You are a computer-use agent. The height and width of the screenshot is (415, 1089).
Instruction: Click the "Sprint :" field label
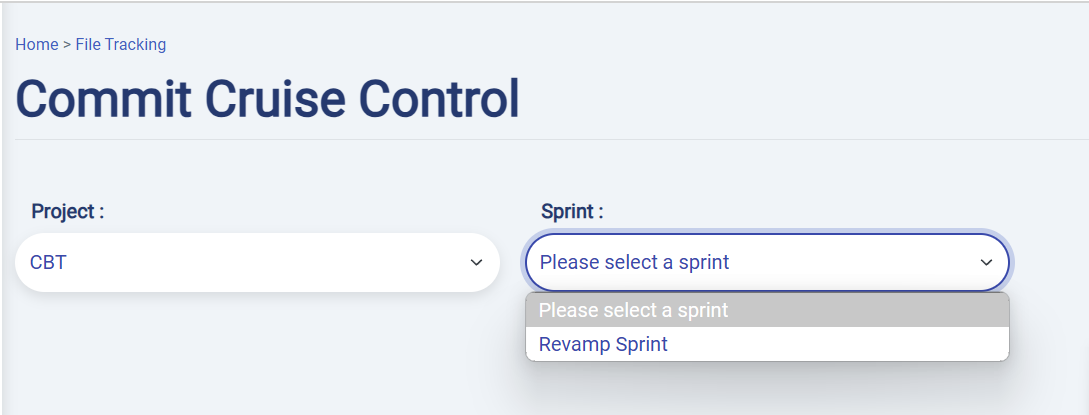coord(572,211)
